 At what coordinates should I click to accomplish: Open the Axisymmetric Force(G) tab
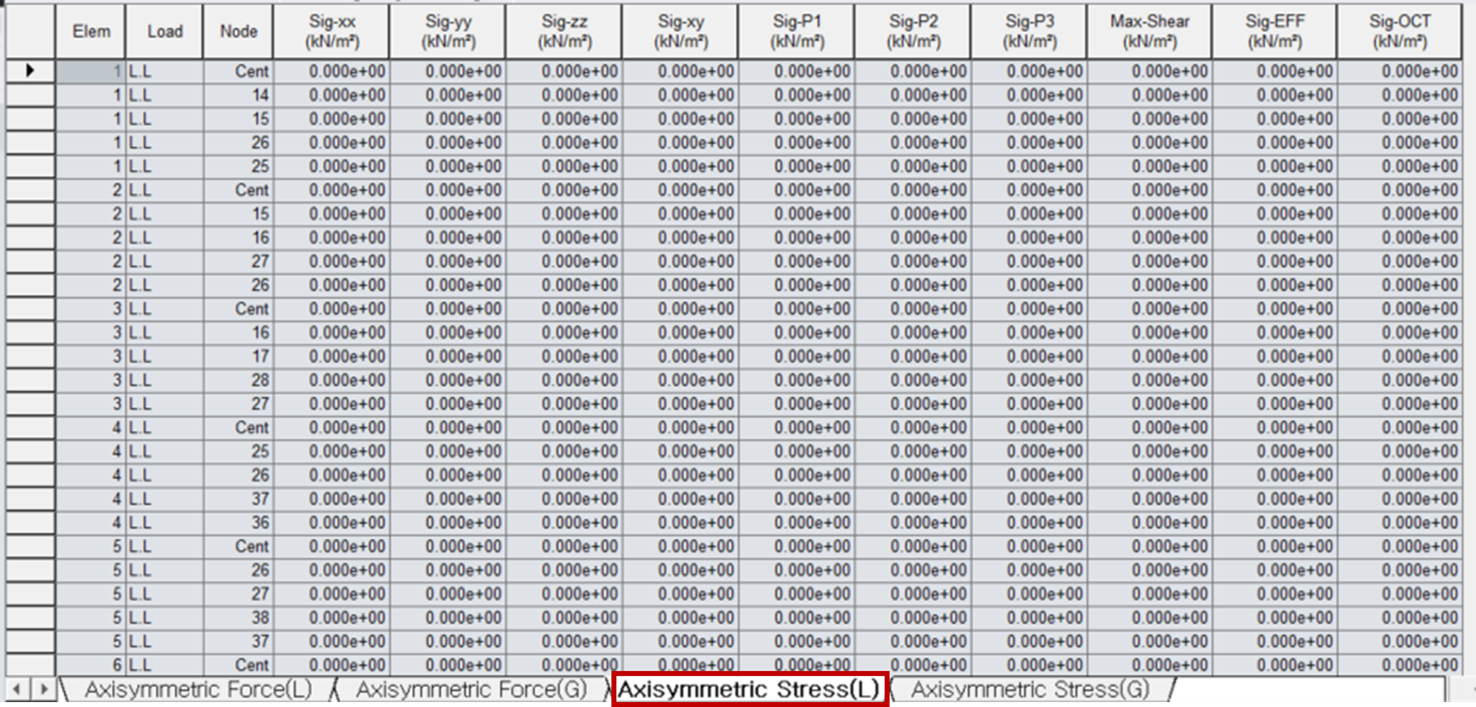470,689
